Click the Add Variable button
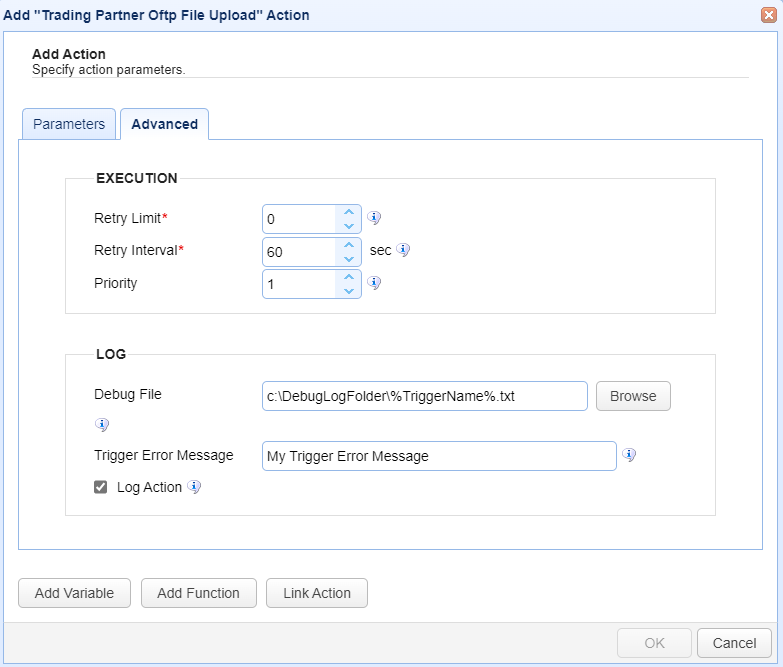Viewport: 783px width, 667px height. 74,593
